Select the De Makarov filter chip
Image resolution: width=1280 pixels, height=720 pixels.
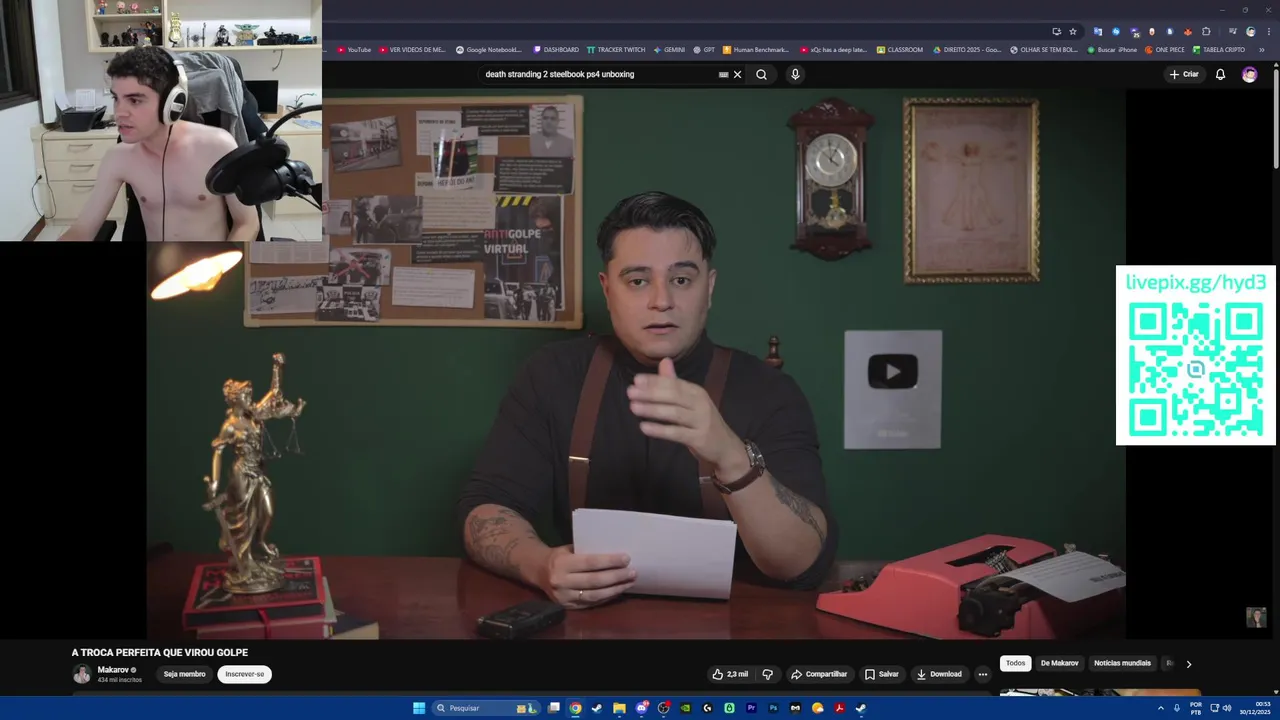tap(1060, 663)
